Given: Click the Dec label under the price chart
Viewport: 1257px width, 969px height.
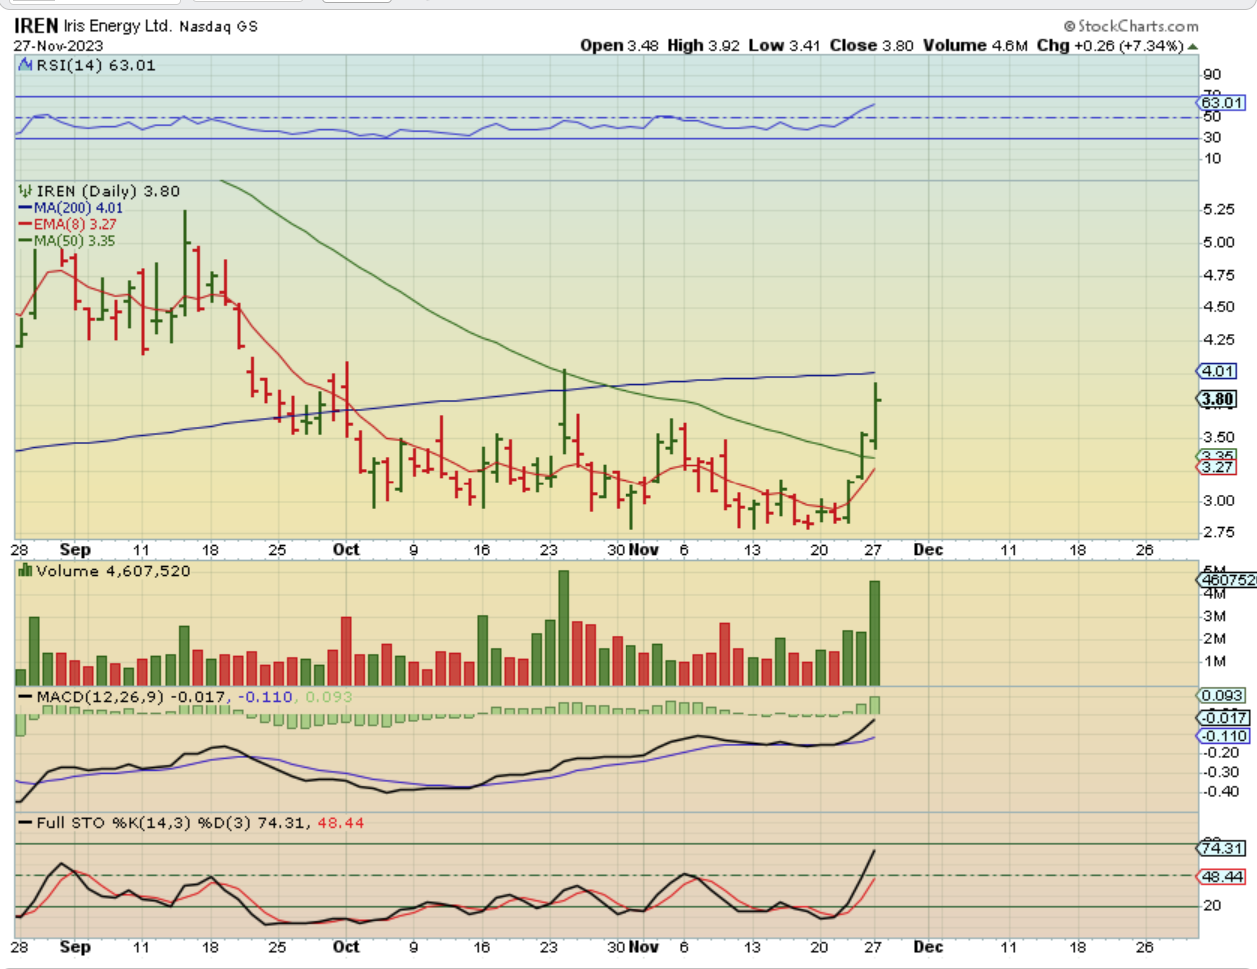Looking at the screenshot, I should 928,550.
